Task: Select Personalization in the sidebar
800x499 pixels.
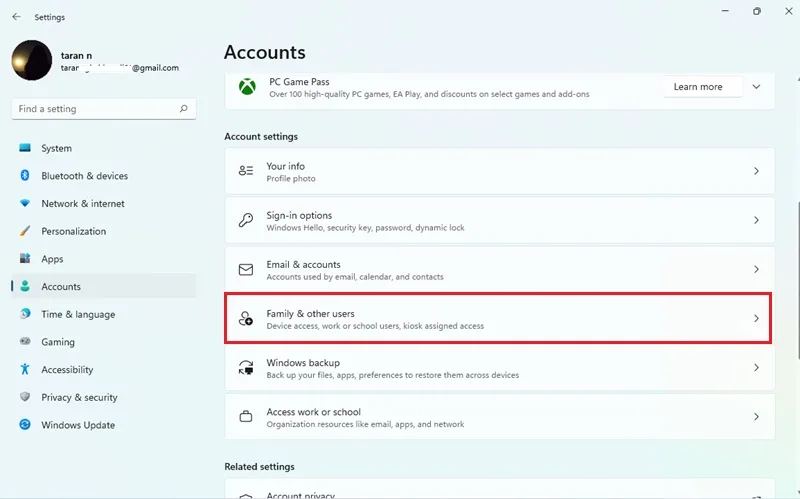Action: click(104, 231)
